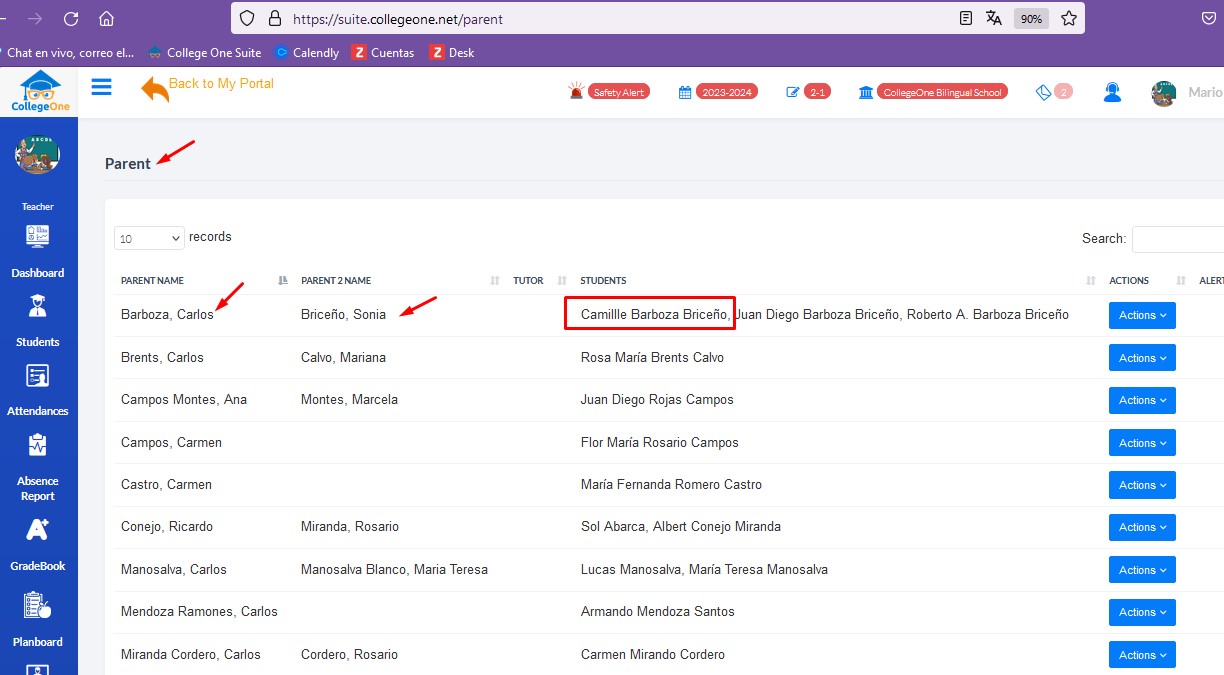This screenshot has height=675, width=1224.
Task: Open reader view icon in address bar
Action: tap(965, 18)
